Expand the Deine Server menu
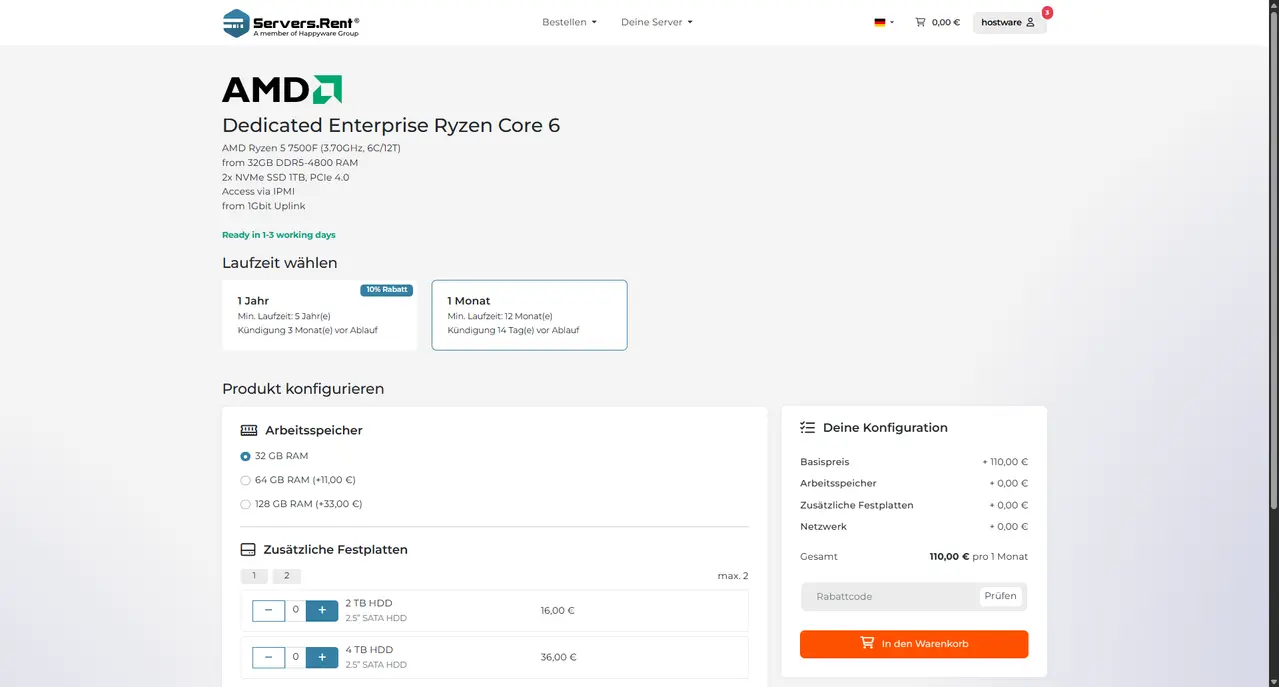 (656, 22)
